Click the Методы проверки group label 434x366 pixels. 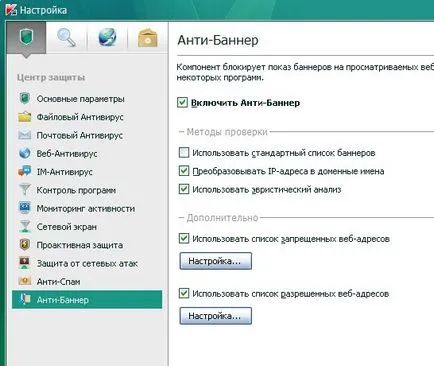(x=227, y=132)
